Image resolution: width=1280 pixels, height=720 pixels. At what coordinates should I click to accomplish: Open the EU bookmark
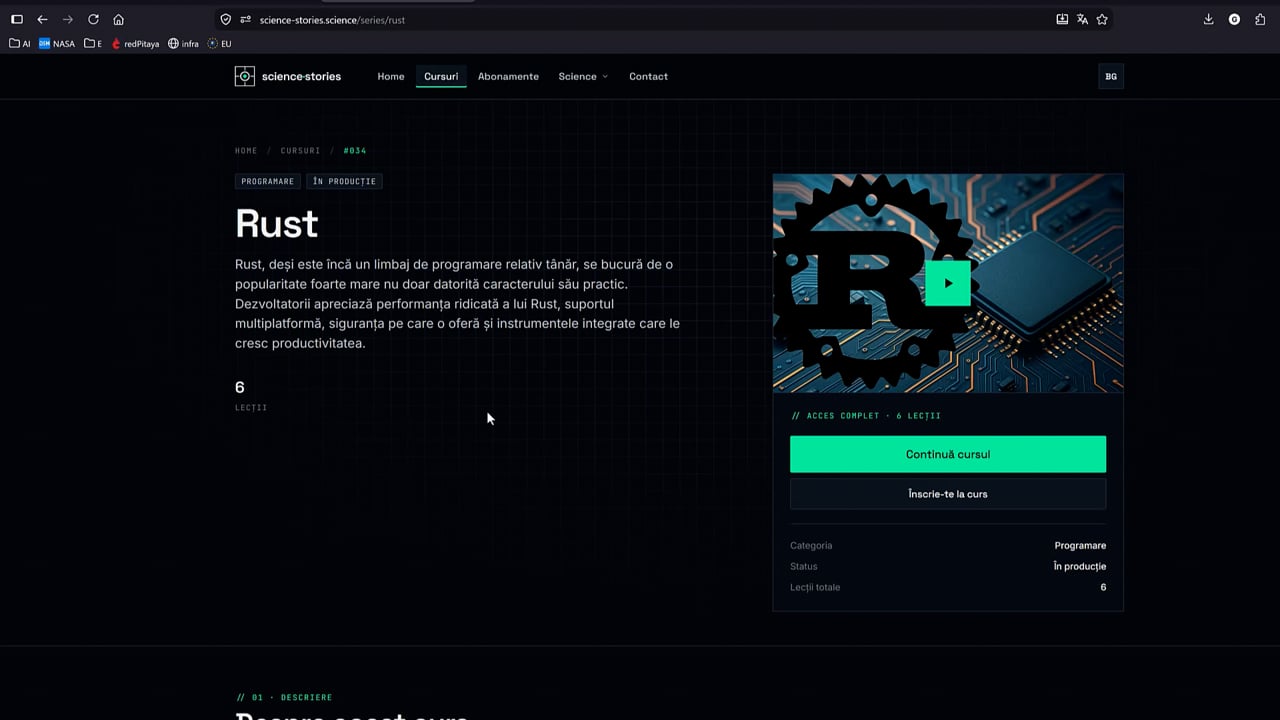(x=219, y=44)
